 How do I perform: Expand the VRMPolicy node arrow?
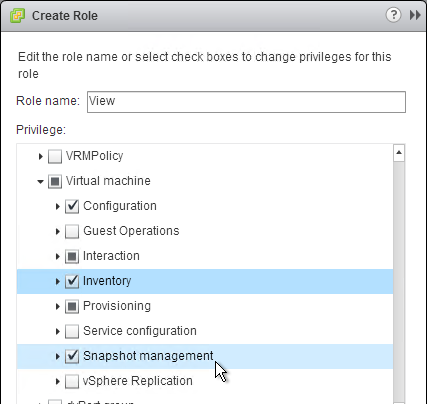point(41,156)
